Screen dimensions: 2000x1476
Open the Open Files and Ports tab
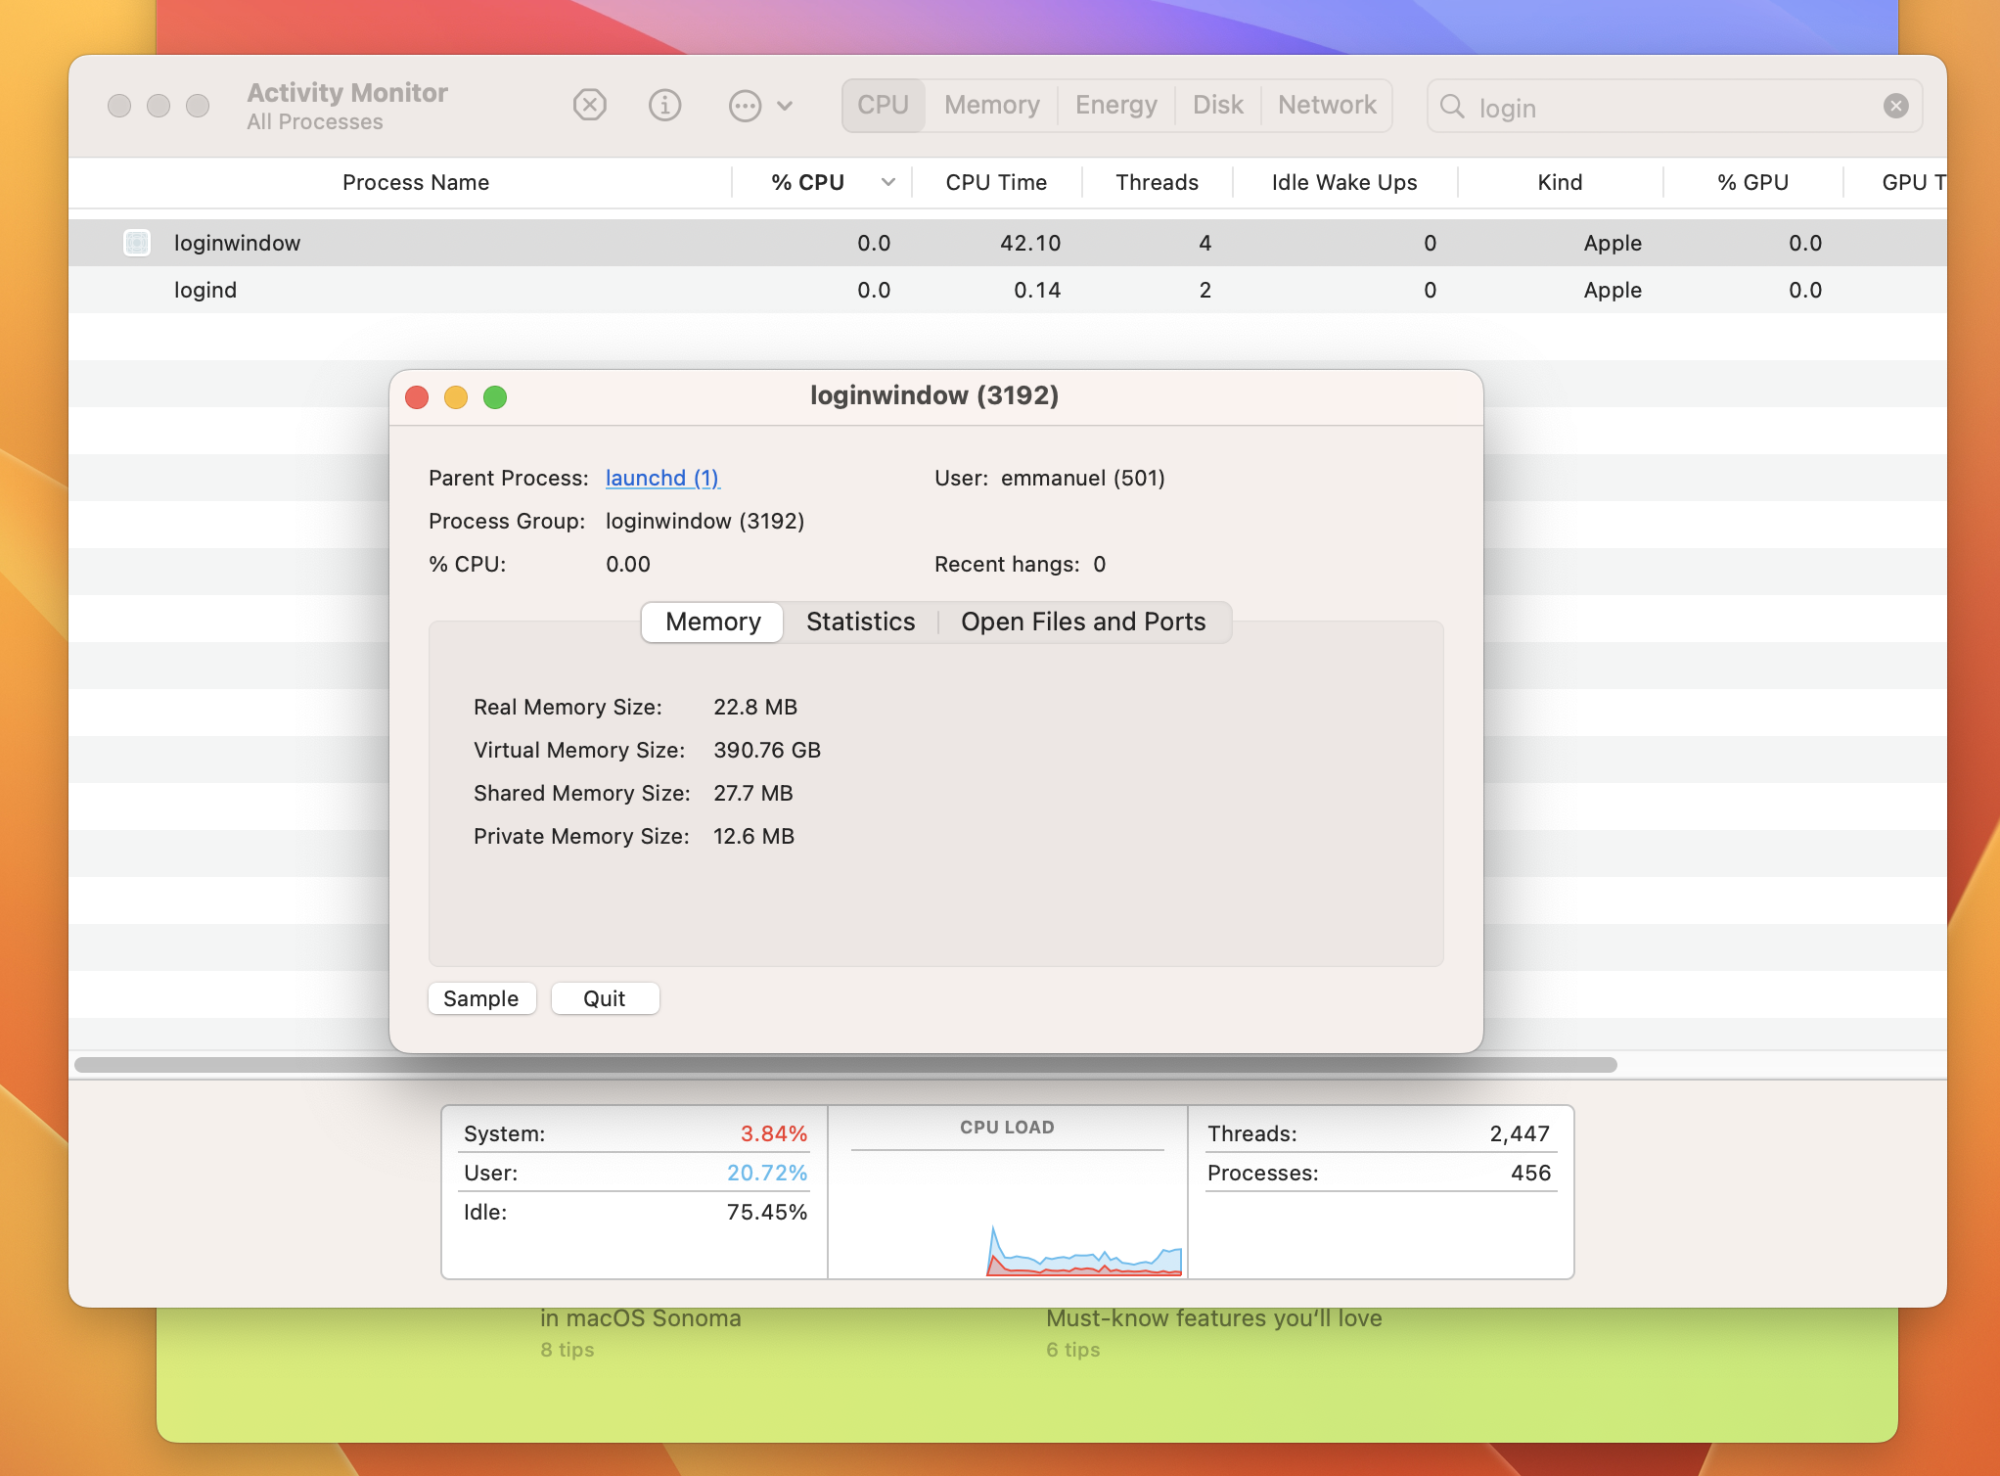1083,622
